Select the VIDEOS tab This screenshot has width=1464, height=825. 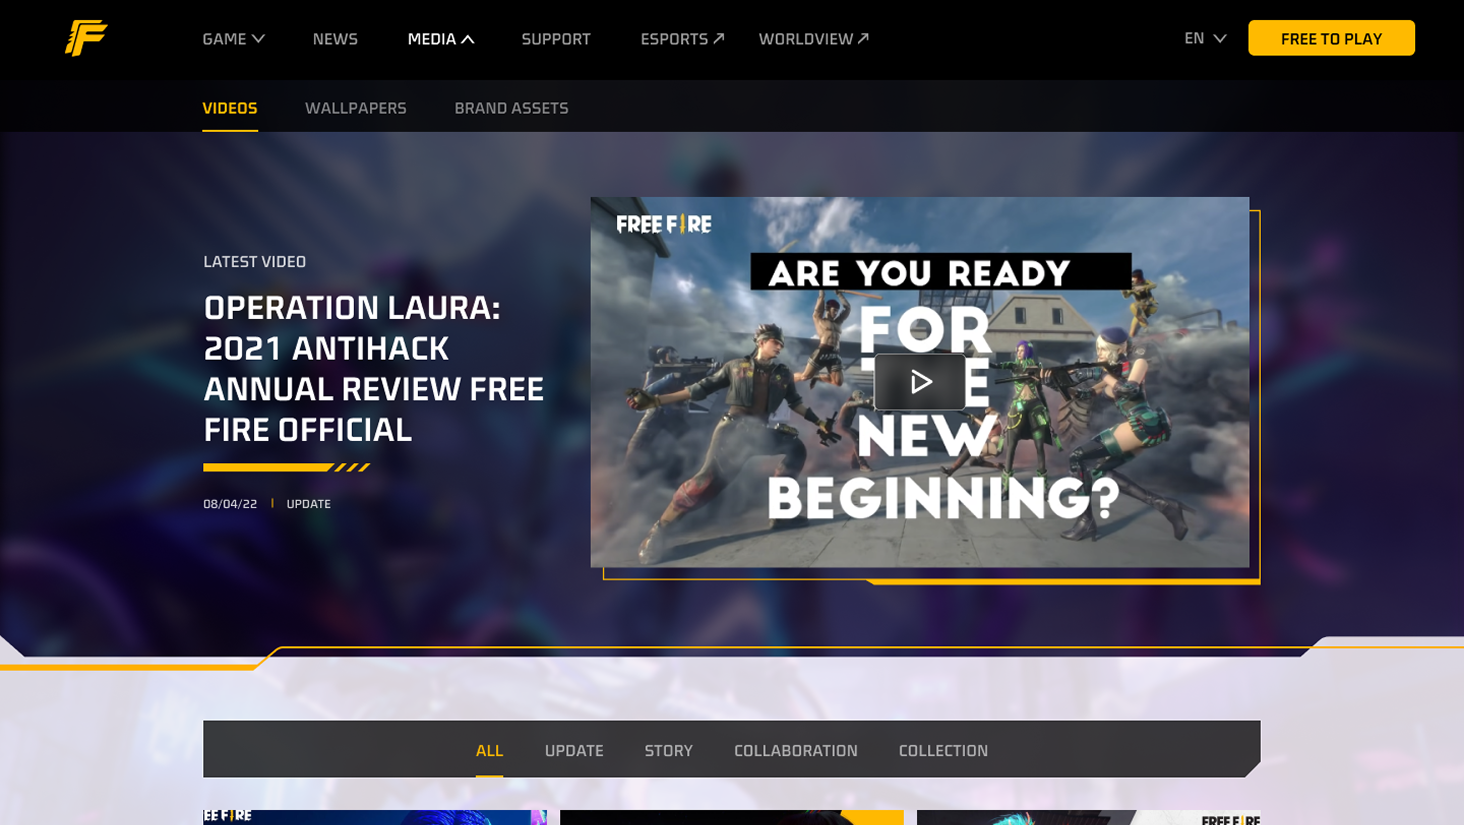pyautogui.click(x=230, y=108)
